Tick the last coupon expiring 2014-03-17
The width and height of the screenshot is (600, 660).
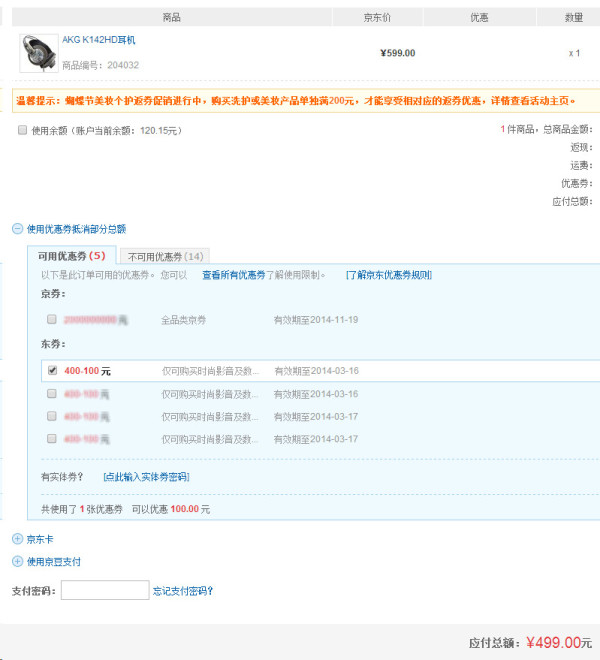52,439
